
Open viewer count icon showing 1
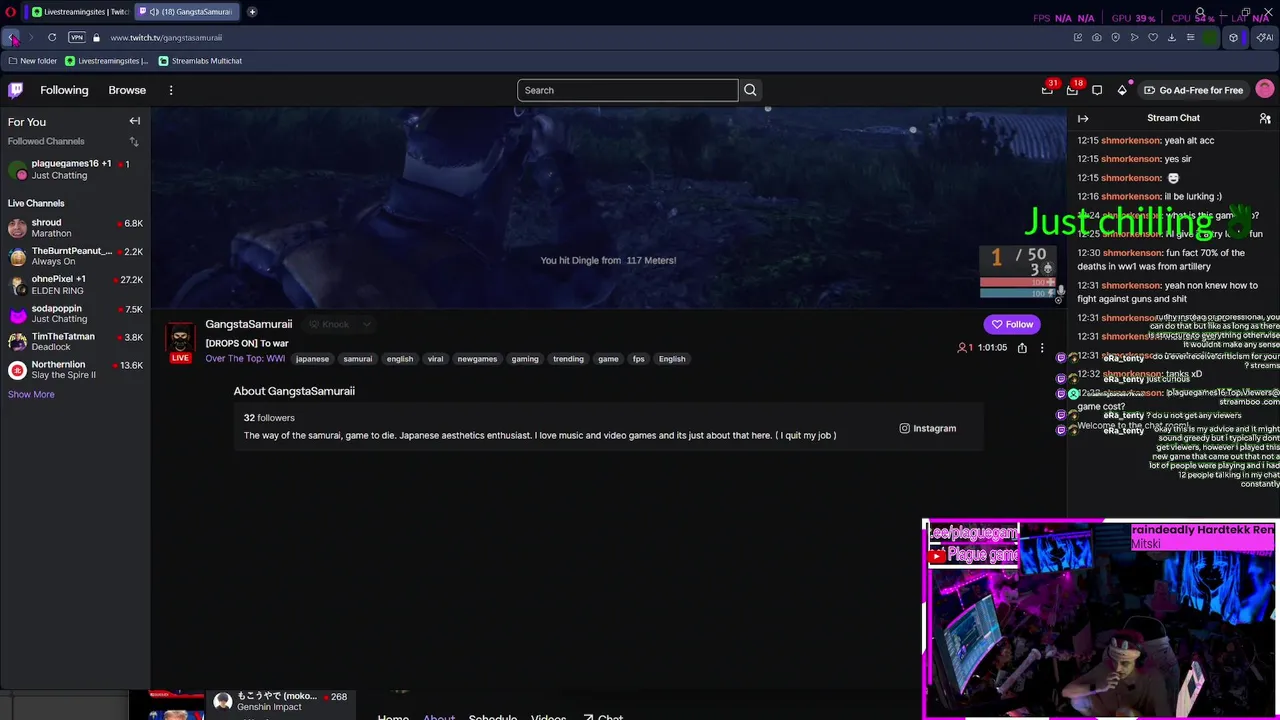click(x=966, y=348)
